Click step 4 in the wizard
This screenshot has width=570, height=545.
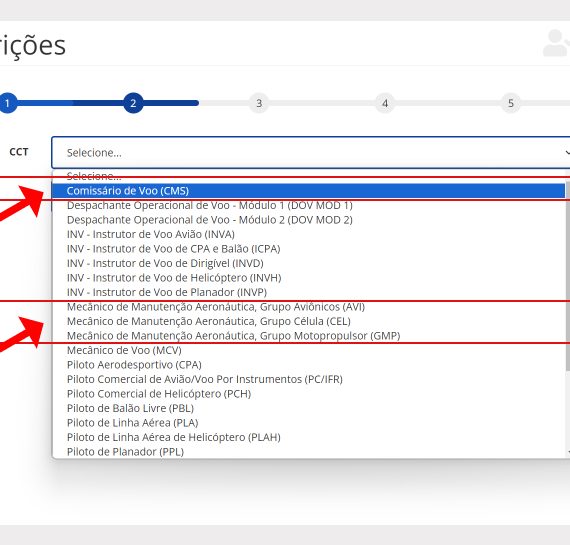click(385, 103)
